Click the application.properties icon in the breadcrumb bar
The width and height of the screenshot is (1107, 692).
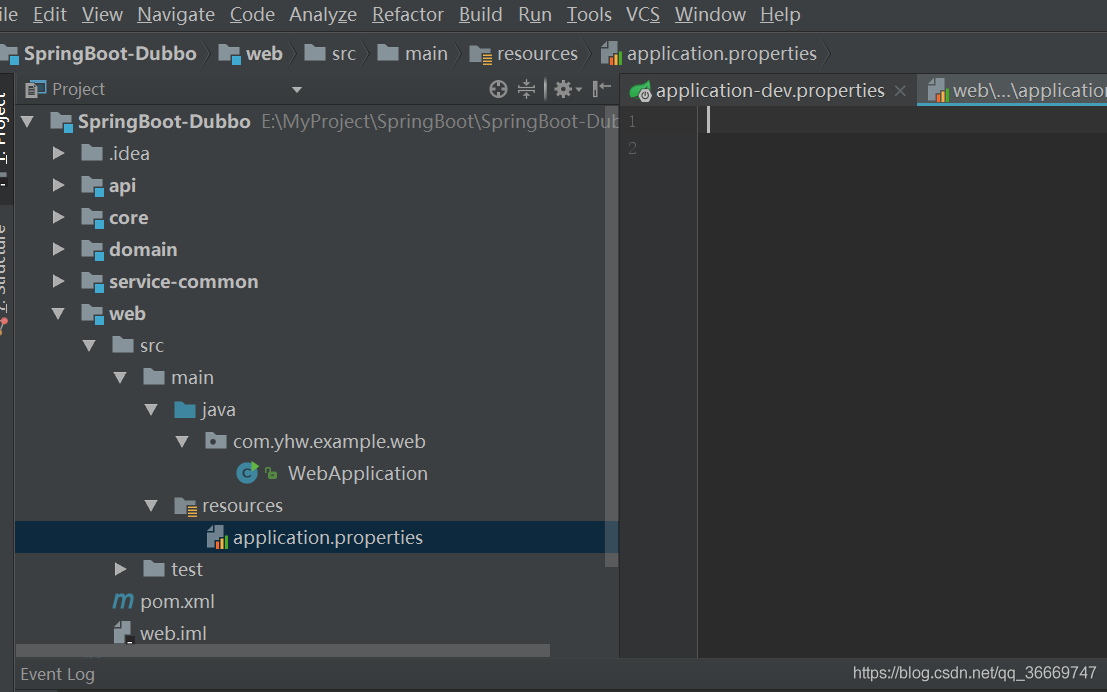click(x=611, y=53)
